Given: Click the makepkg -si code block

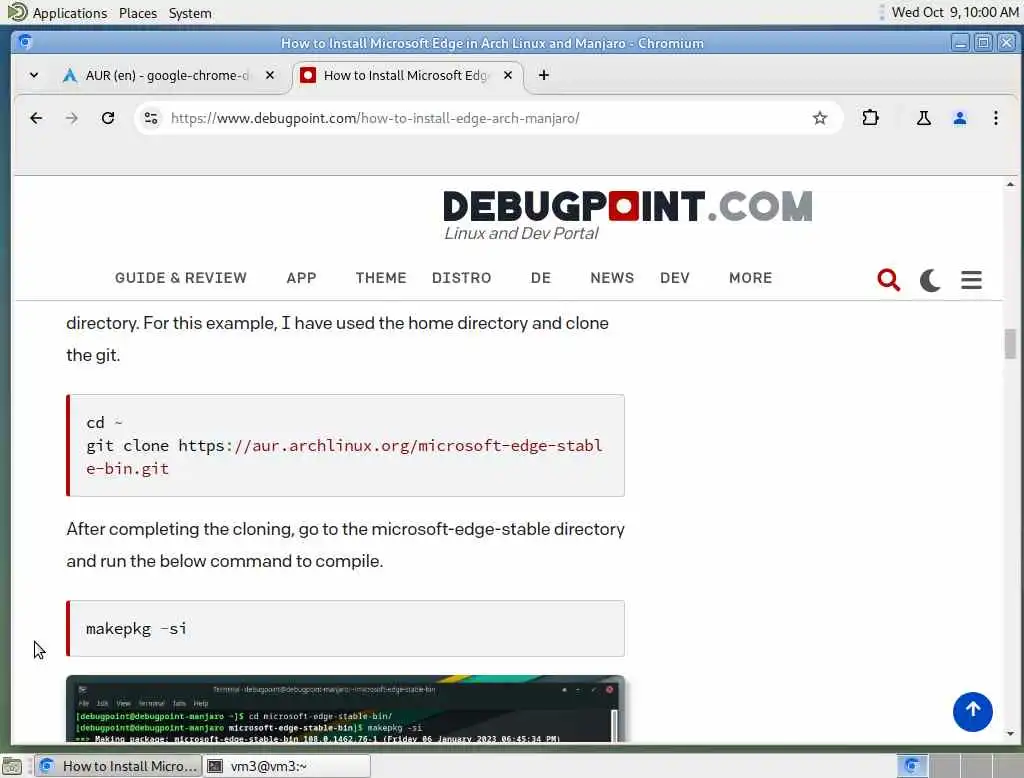Looking at the screenshot, I should (x=345, y=628).
